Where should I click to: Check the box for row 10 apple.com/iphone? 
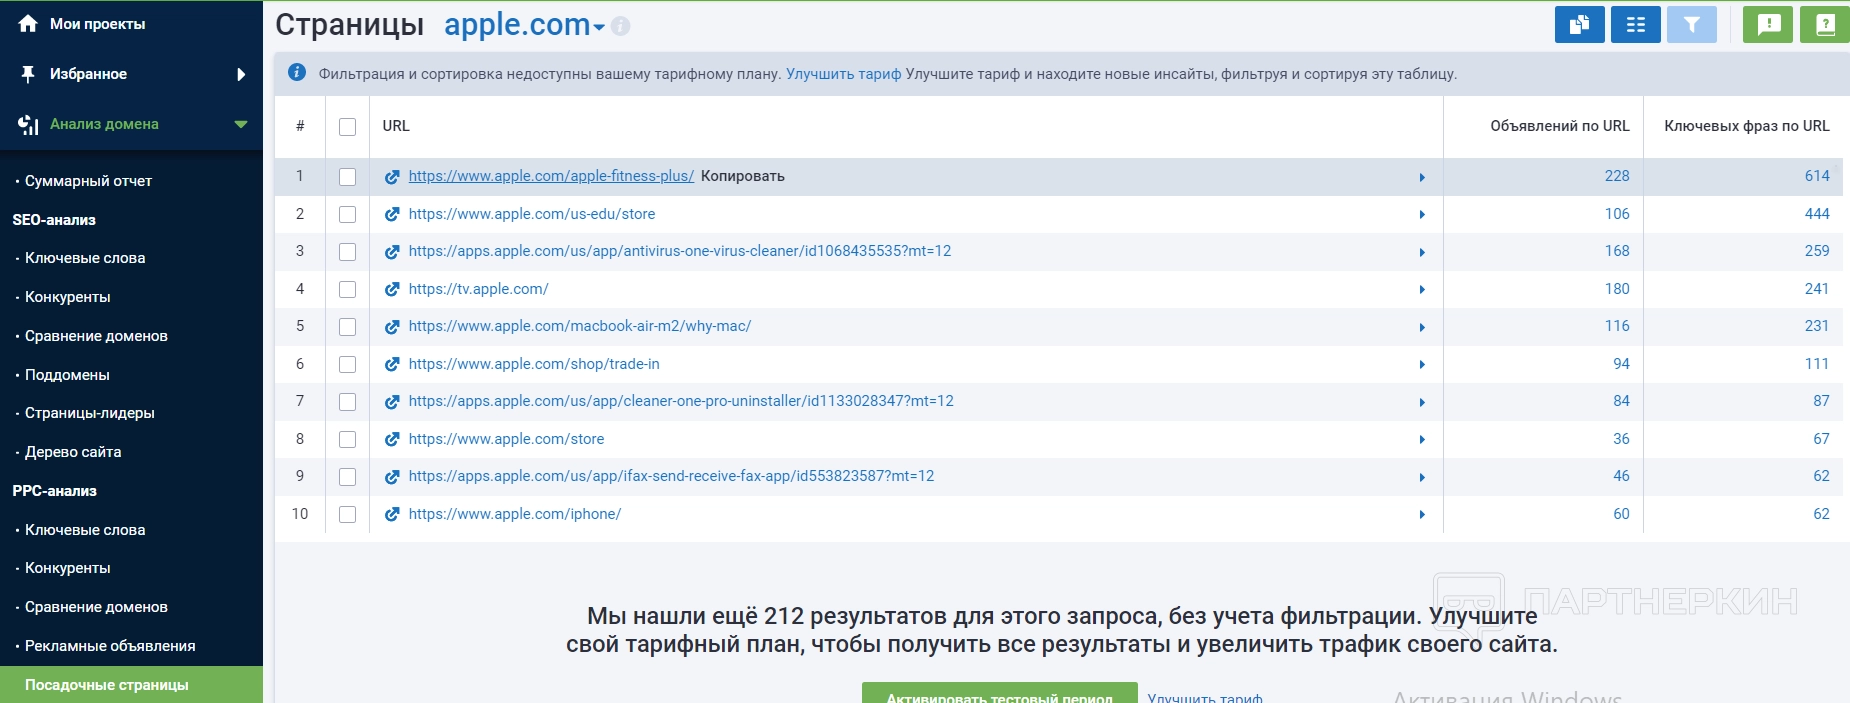click(347, 514)
